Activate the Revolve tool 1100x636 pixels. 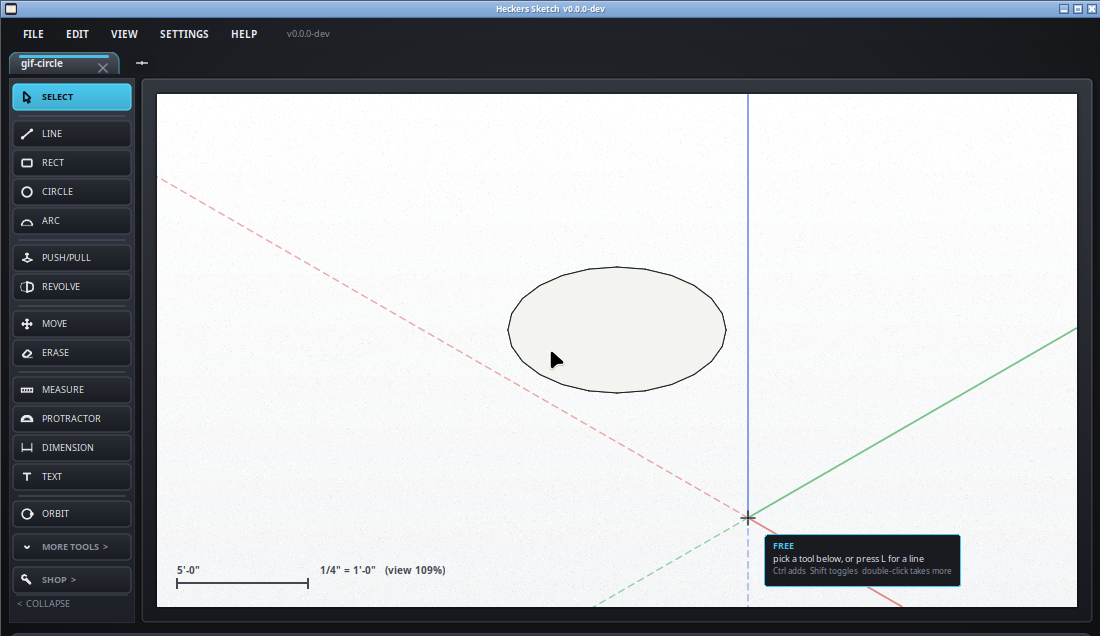tap(72, 287)
